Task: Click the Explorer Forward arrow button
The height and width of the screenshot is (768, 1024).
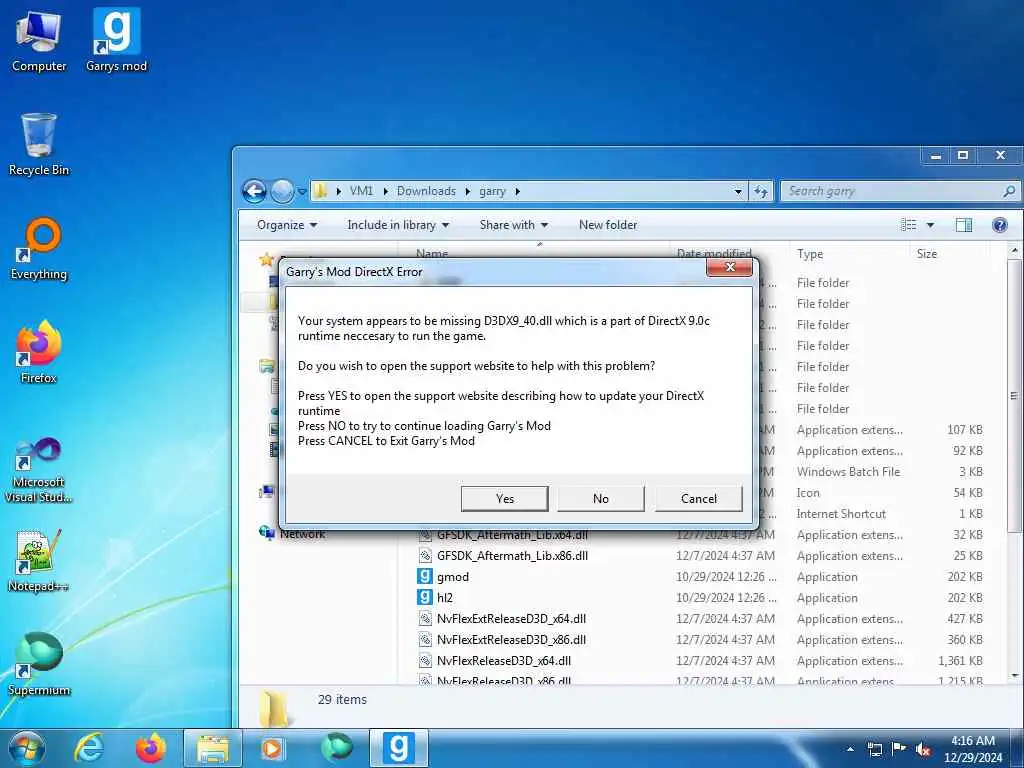Action: coord(282,191)
